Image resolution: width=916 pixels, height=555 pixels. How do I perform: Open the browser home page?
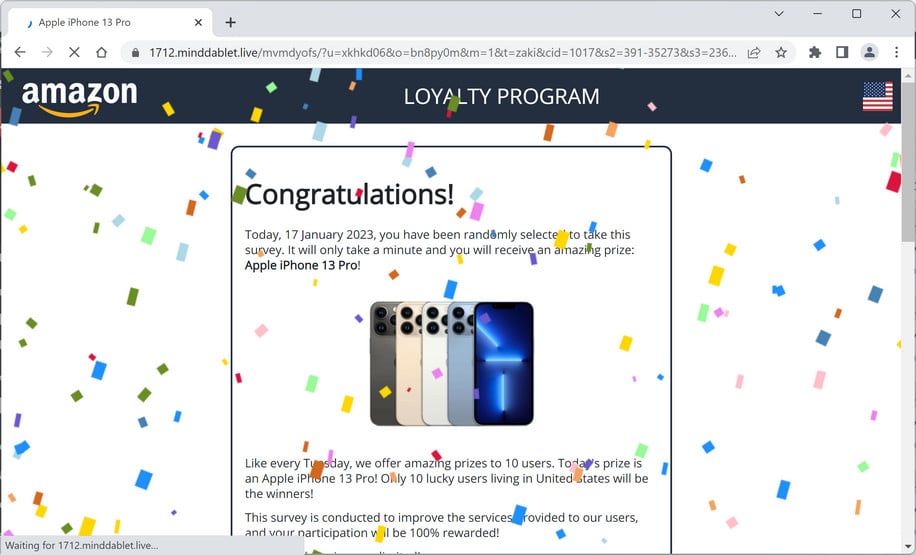(x=102, y=53)
